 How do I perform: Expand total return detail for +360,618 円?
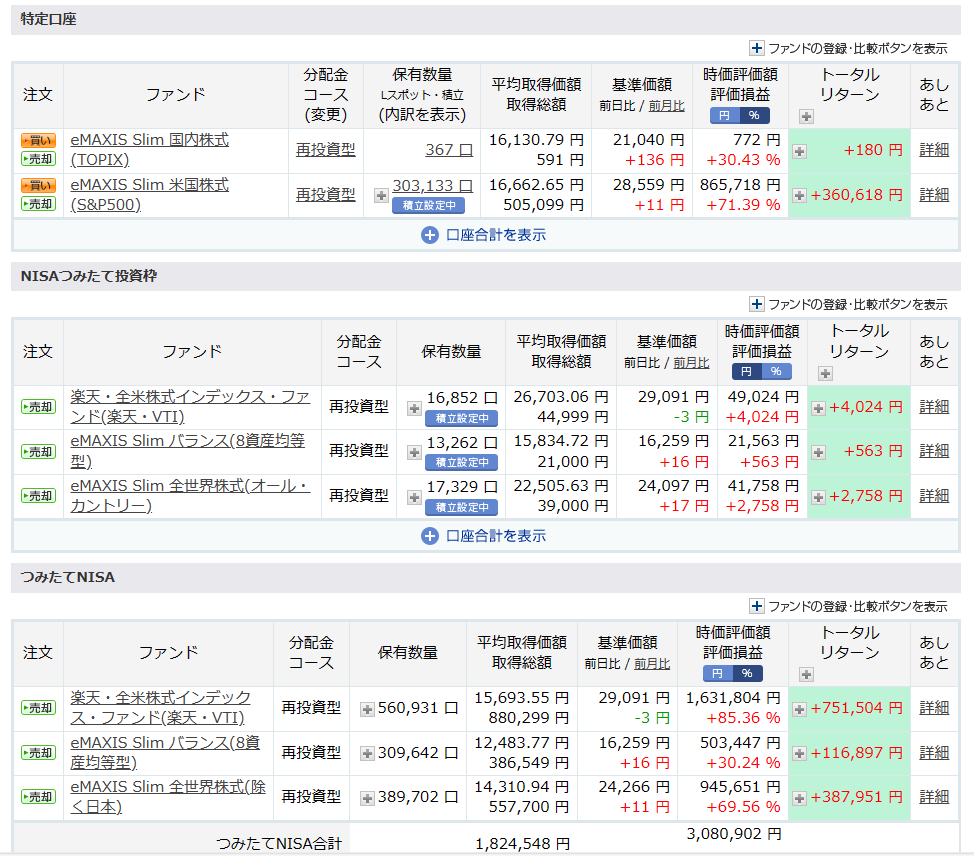[x=799, y=196]
